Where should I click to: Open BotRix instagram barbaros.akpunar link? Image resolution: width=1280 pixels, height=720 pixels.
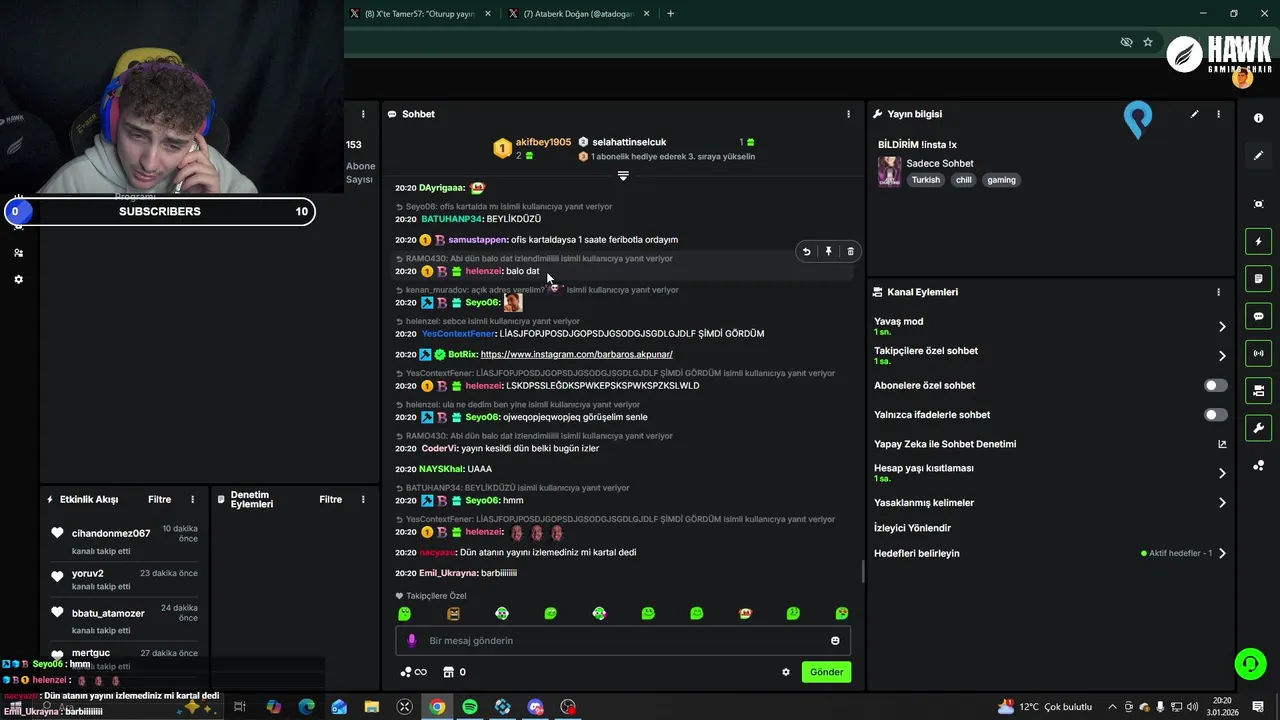(x=577, y=354)
